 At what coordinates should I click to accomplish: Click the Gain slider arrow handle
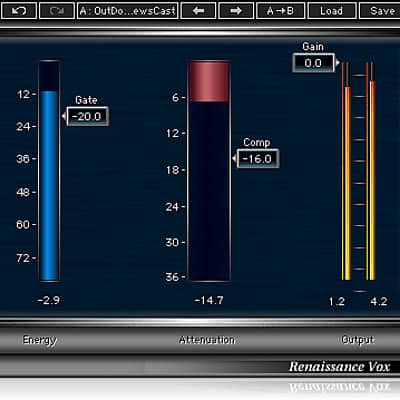click(x=338, y=63)
